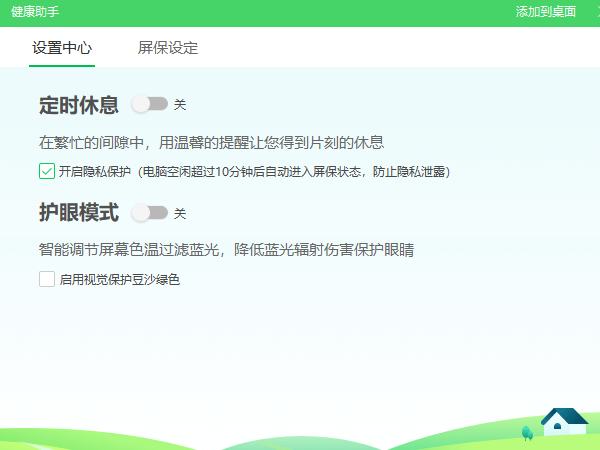Screen dimensions: 600x450
Task: Click the 关 status label beside 定时休息
Action: coord(180,104)
